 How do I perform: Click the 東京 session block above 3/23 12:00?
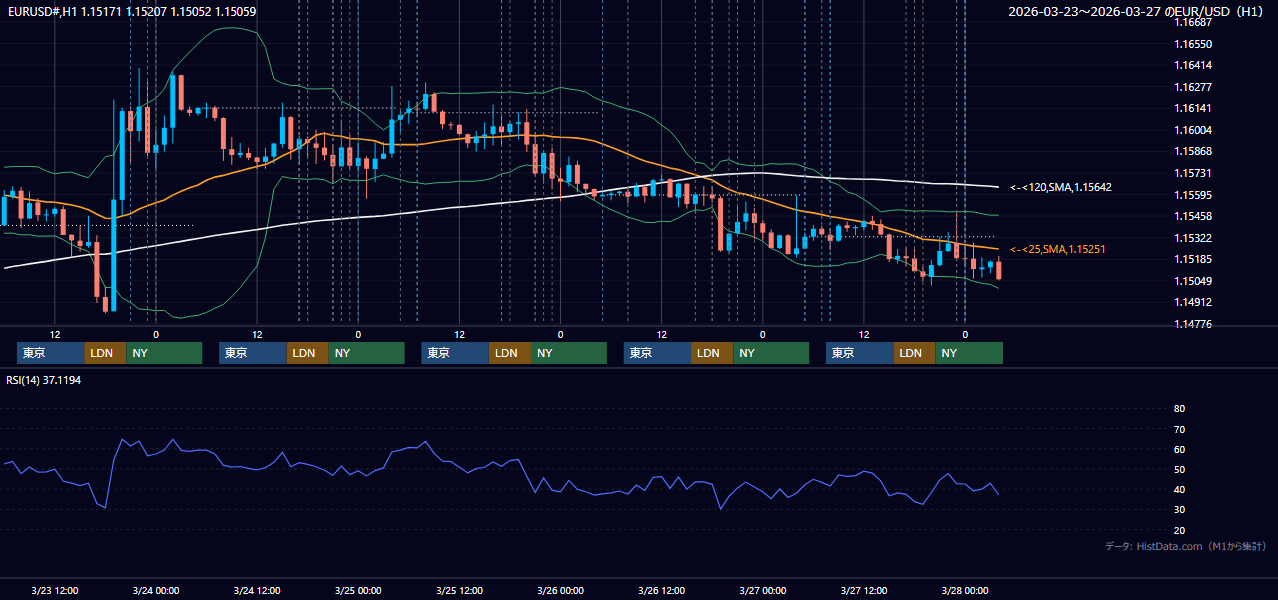[x=51, y=353]
